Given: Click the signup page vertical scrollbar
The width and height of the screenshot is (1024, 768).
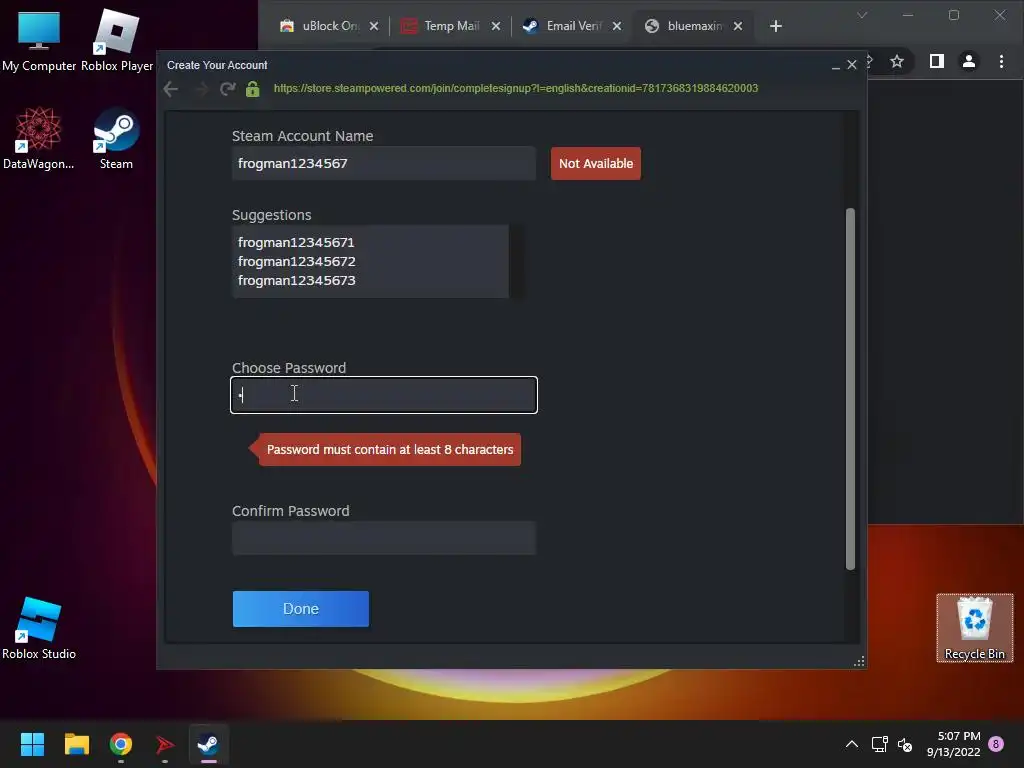Looking at the screenshot, I should (850, 389).
